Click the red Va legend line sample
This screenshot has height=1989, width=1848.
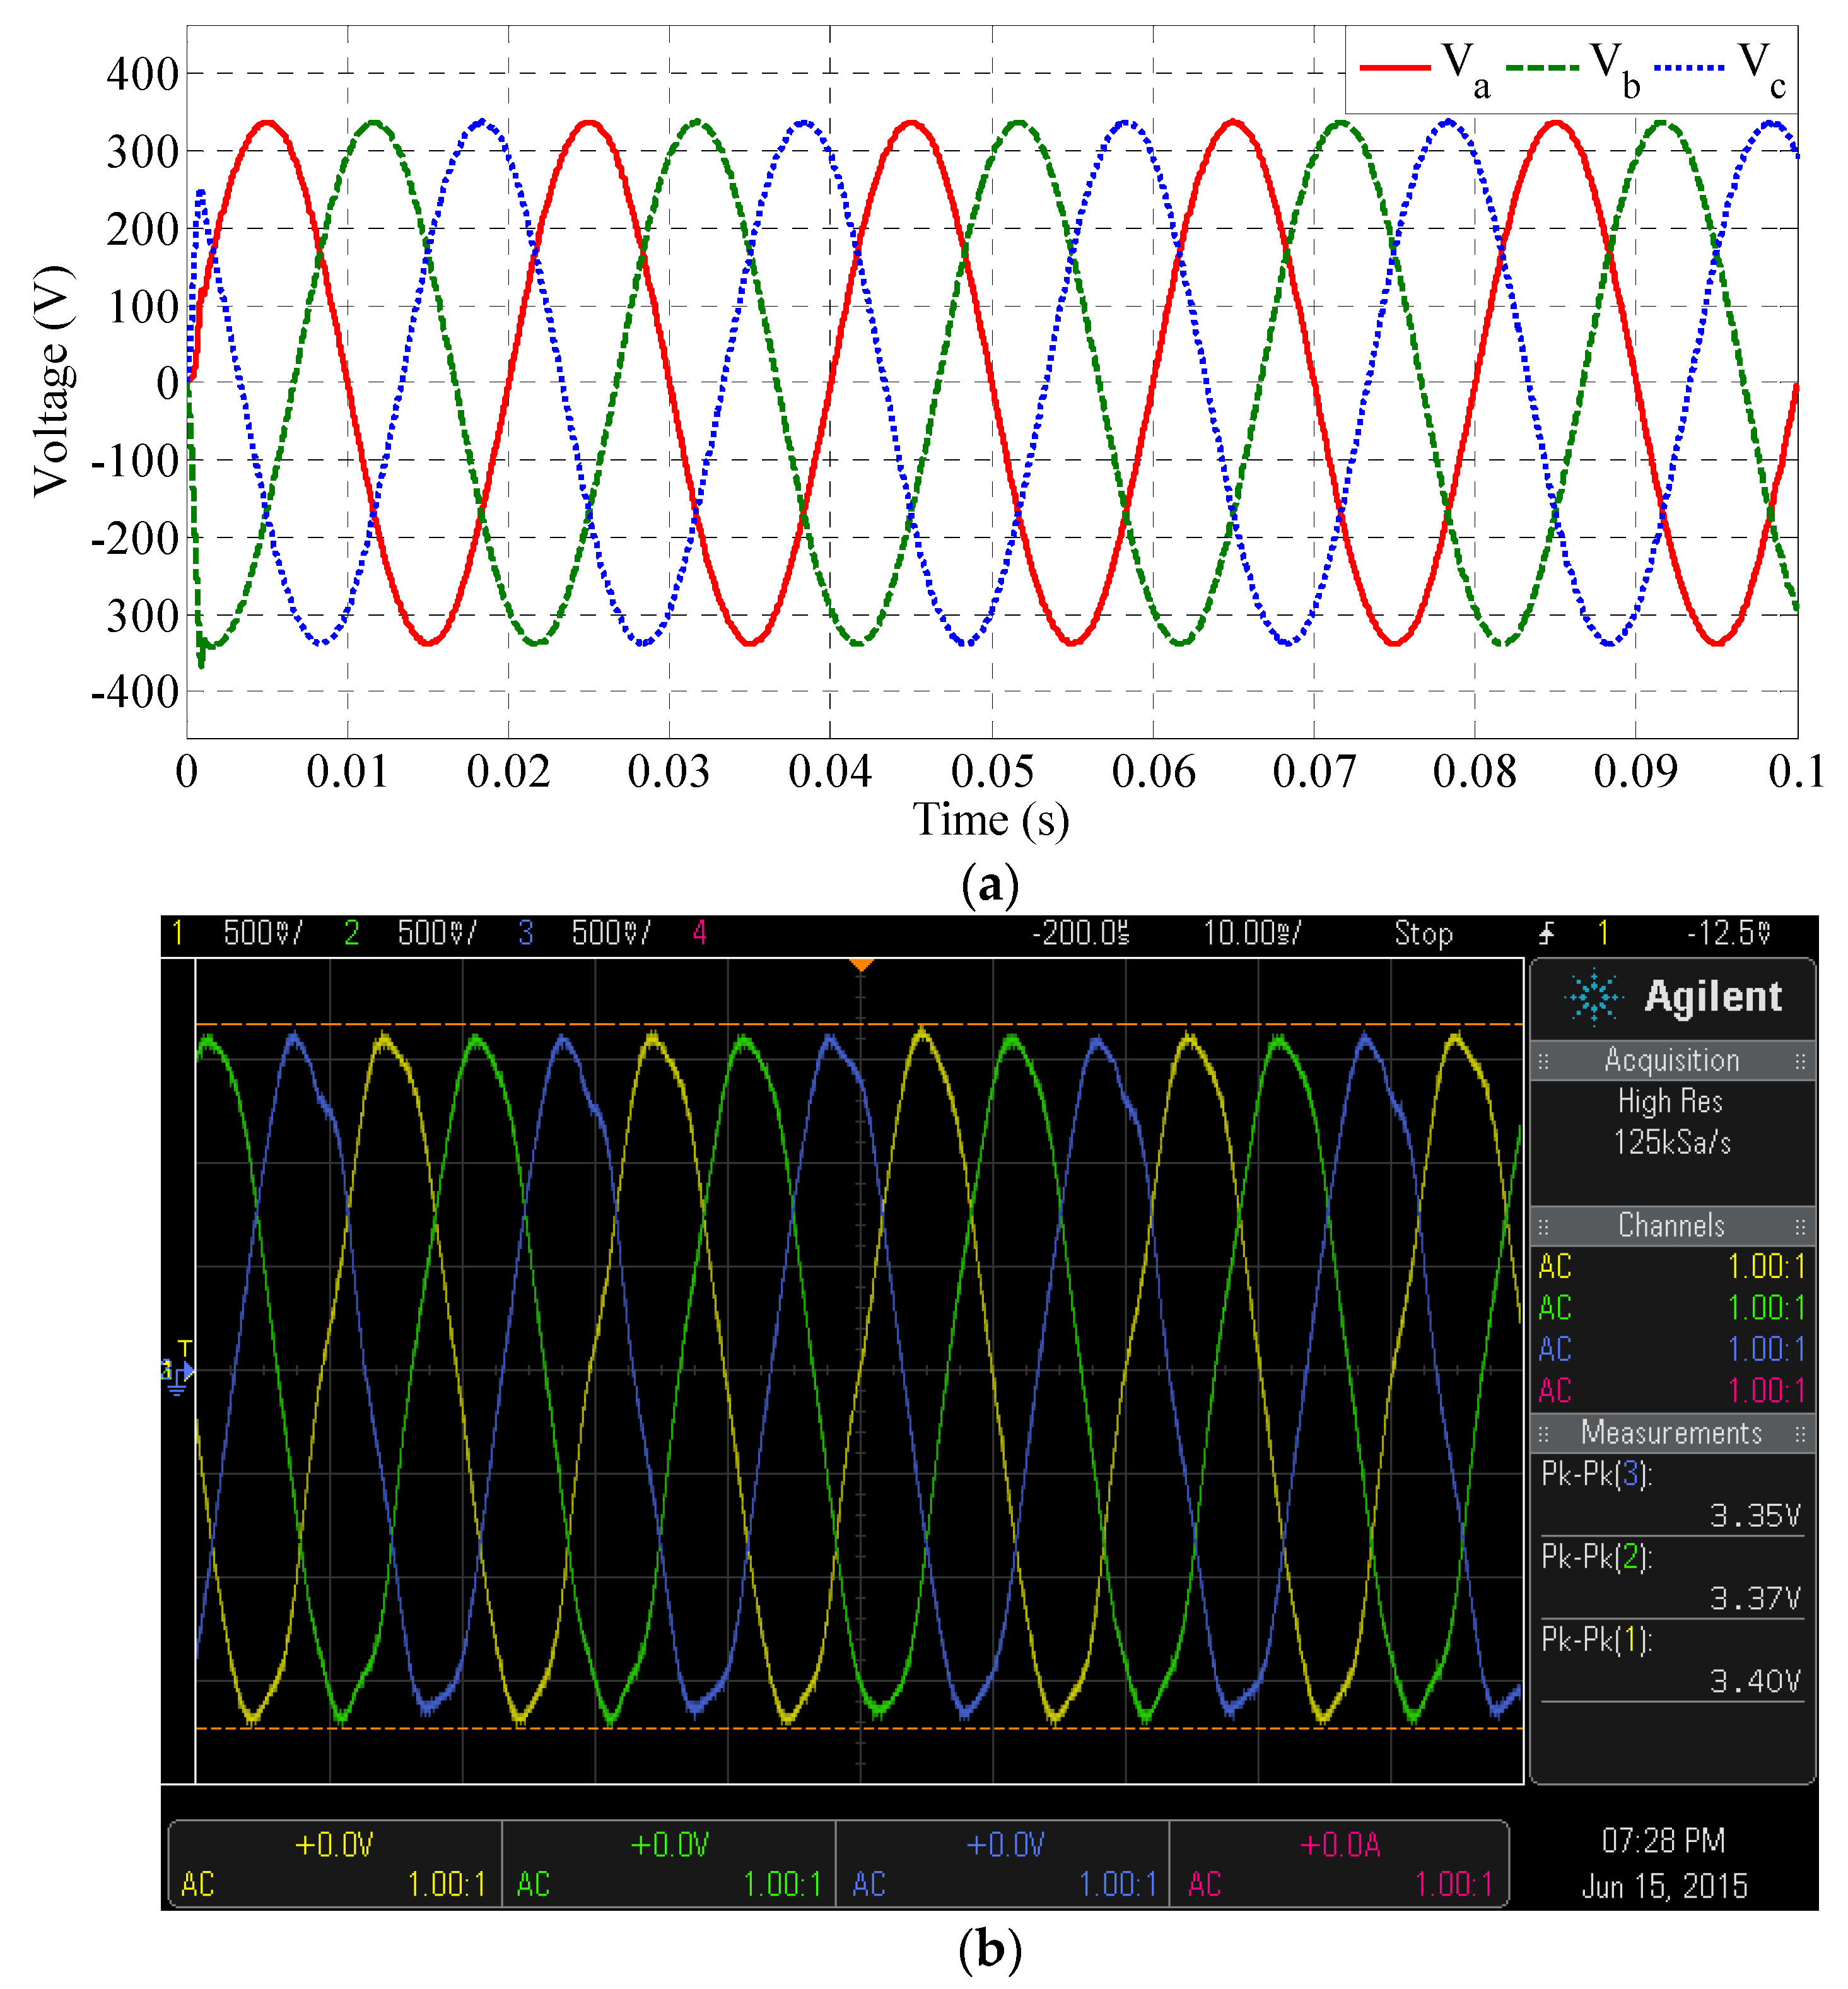click(x=1395, y=67)
